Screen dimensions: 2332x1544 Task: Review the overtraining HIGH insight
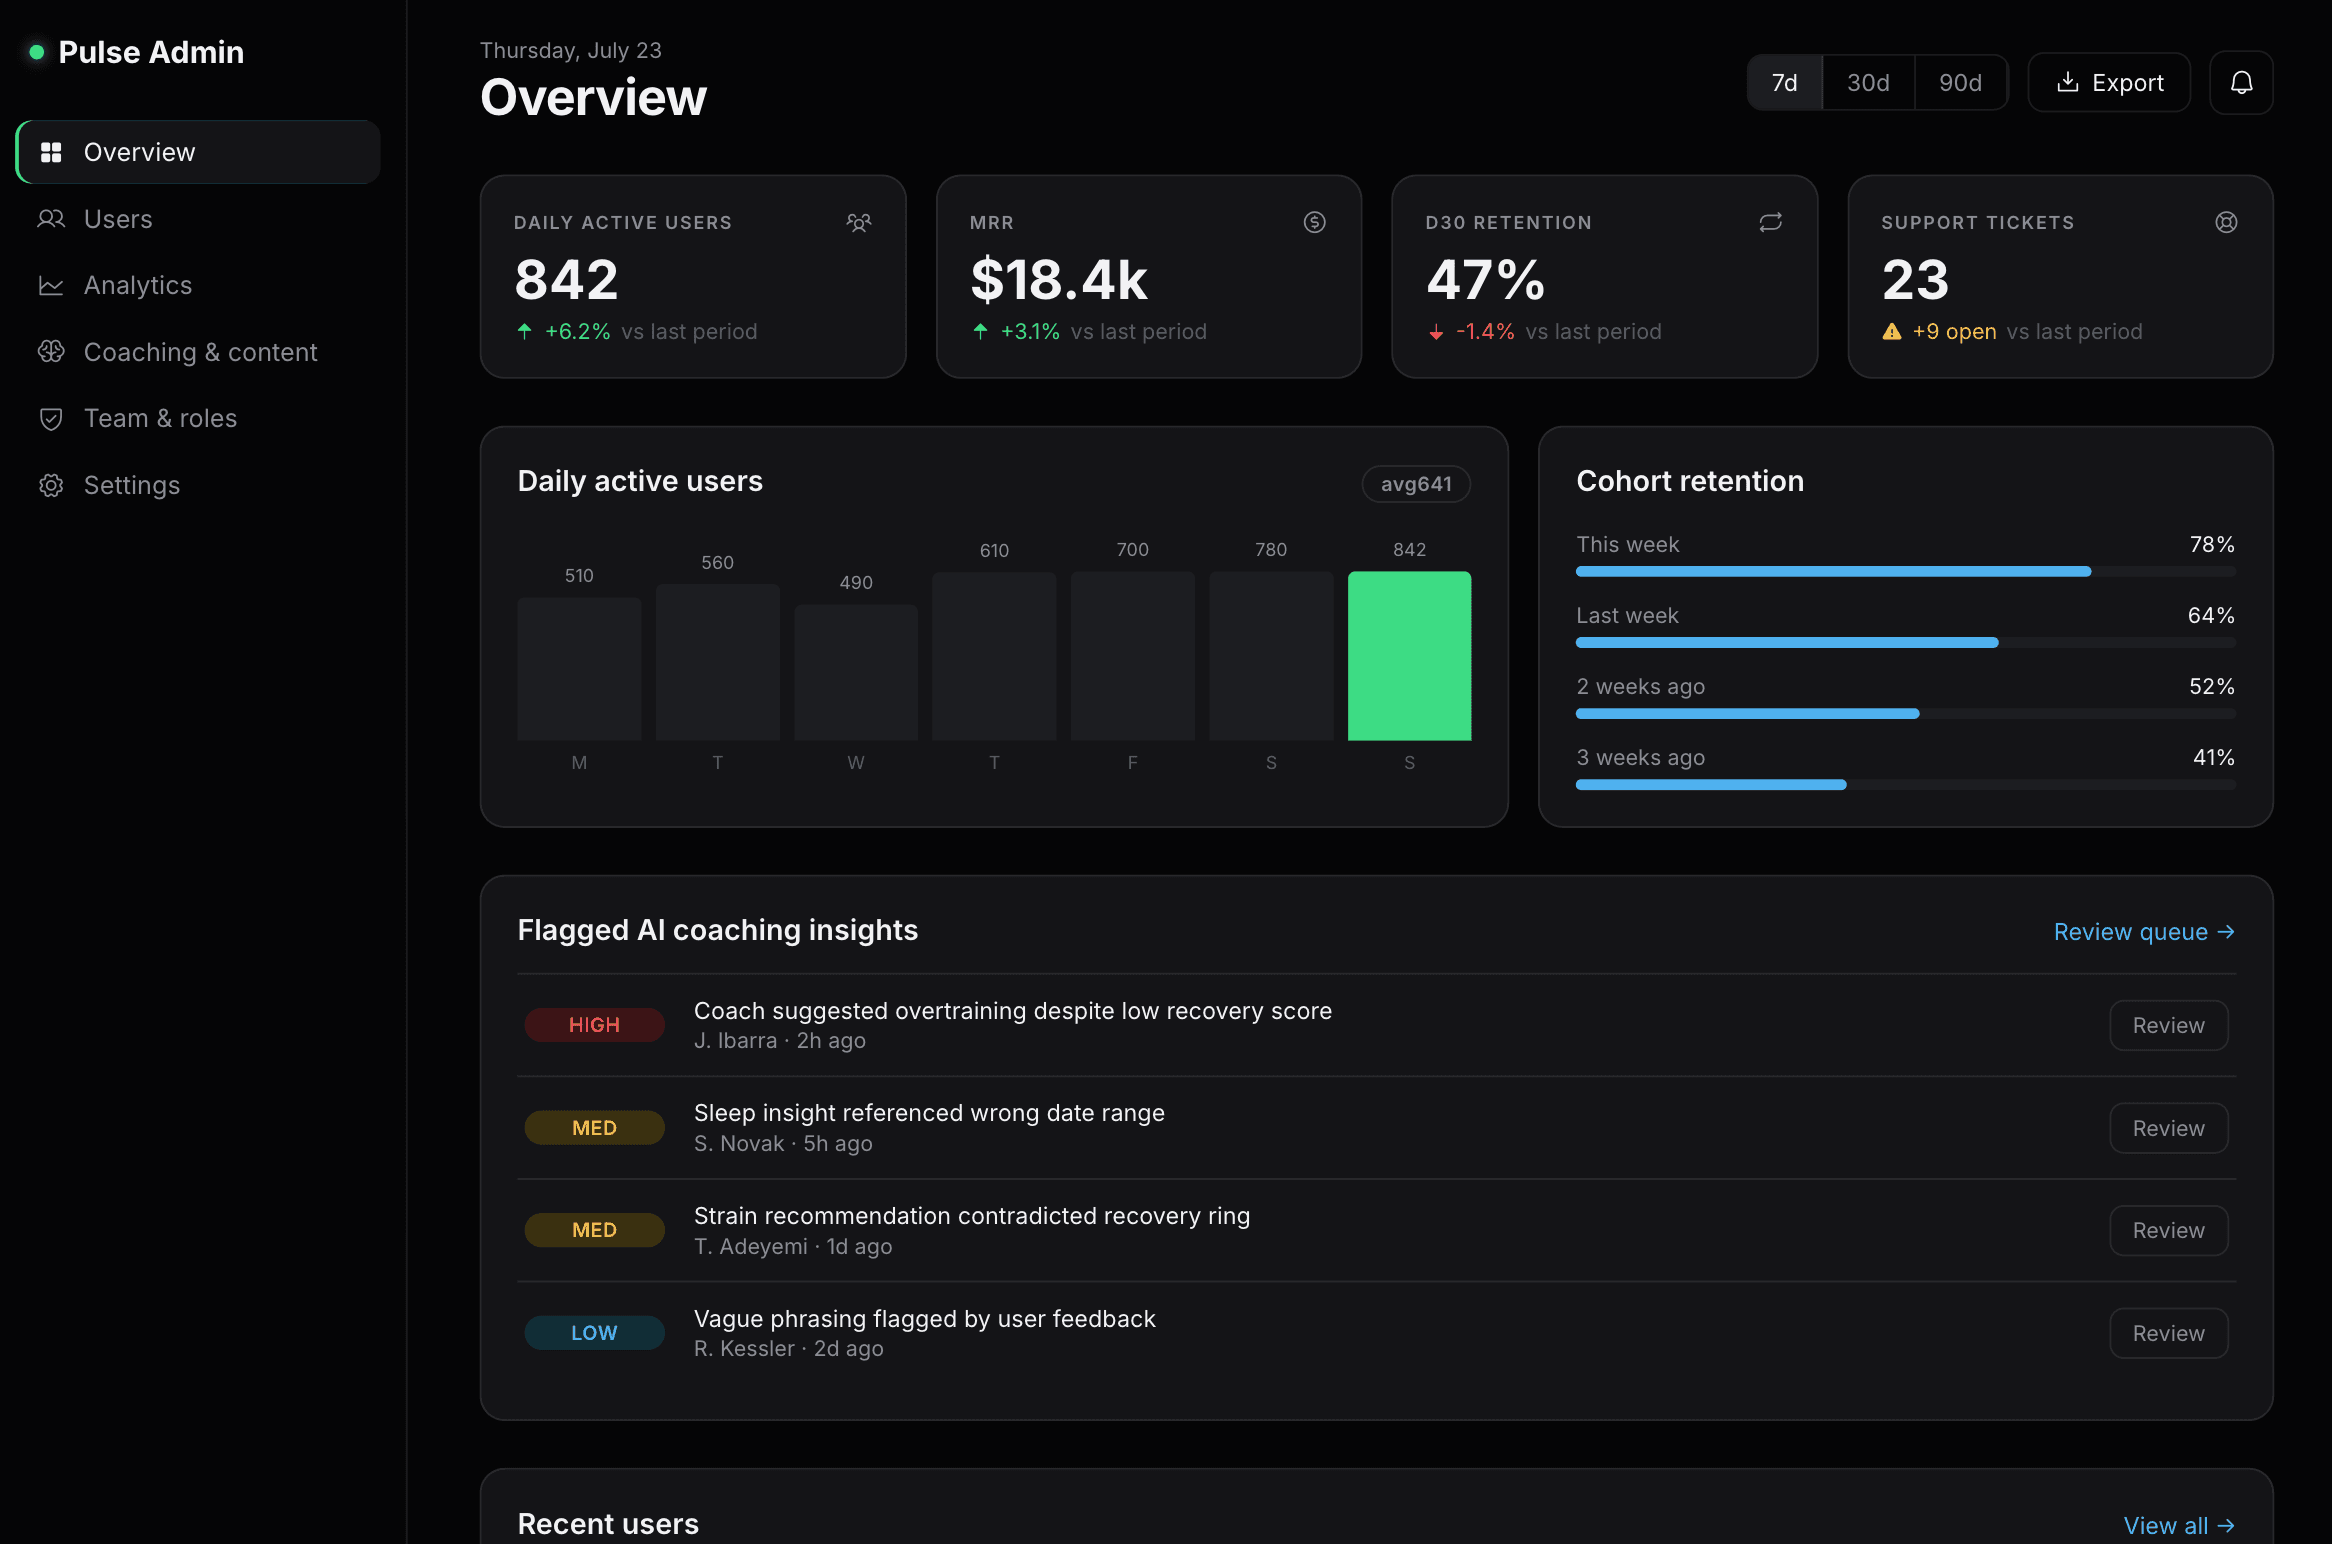(2168, 1025)
